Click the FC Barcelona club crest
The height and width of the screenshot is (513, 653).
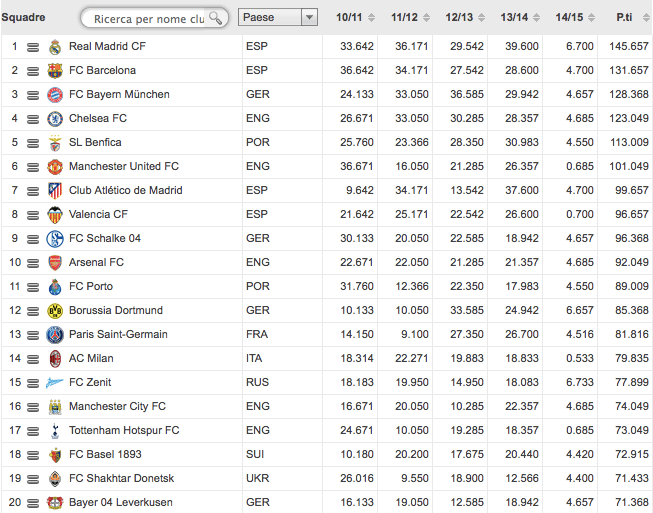(55, 71)
